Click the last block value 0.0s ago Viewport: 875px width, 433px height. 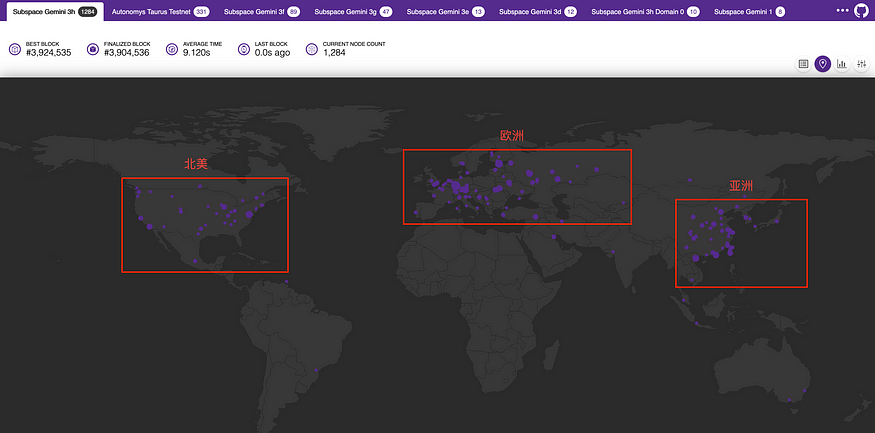coord(272,53)
